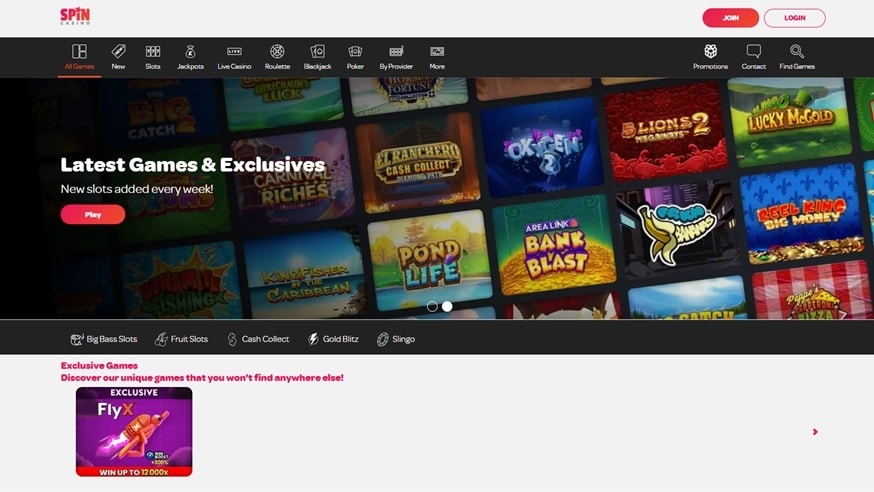Click the red JOIN button
874x492 pixels.
coord(730,18)
